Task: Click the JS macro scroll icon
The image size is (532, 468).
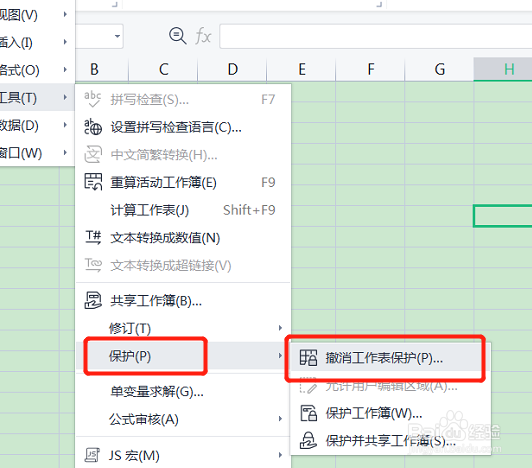Action: tap(92, 455)
